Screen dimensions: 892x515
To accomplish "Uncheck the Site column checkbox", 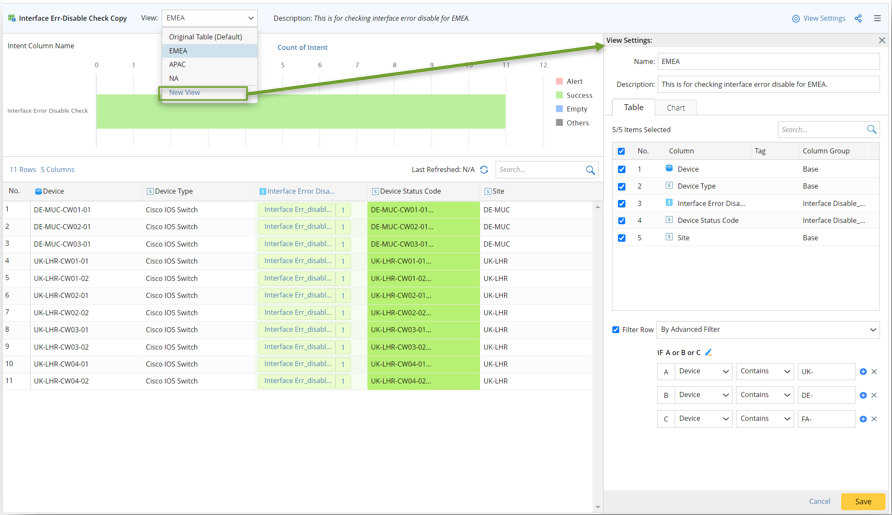I will coord(622,238).
